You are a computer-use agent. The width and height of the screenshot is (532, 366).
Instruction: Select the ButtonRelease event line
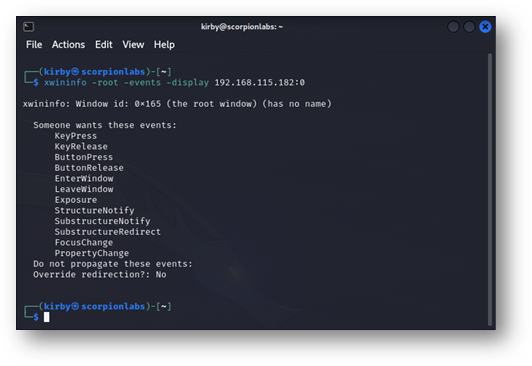pos(89,168)
